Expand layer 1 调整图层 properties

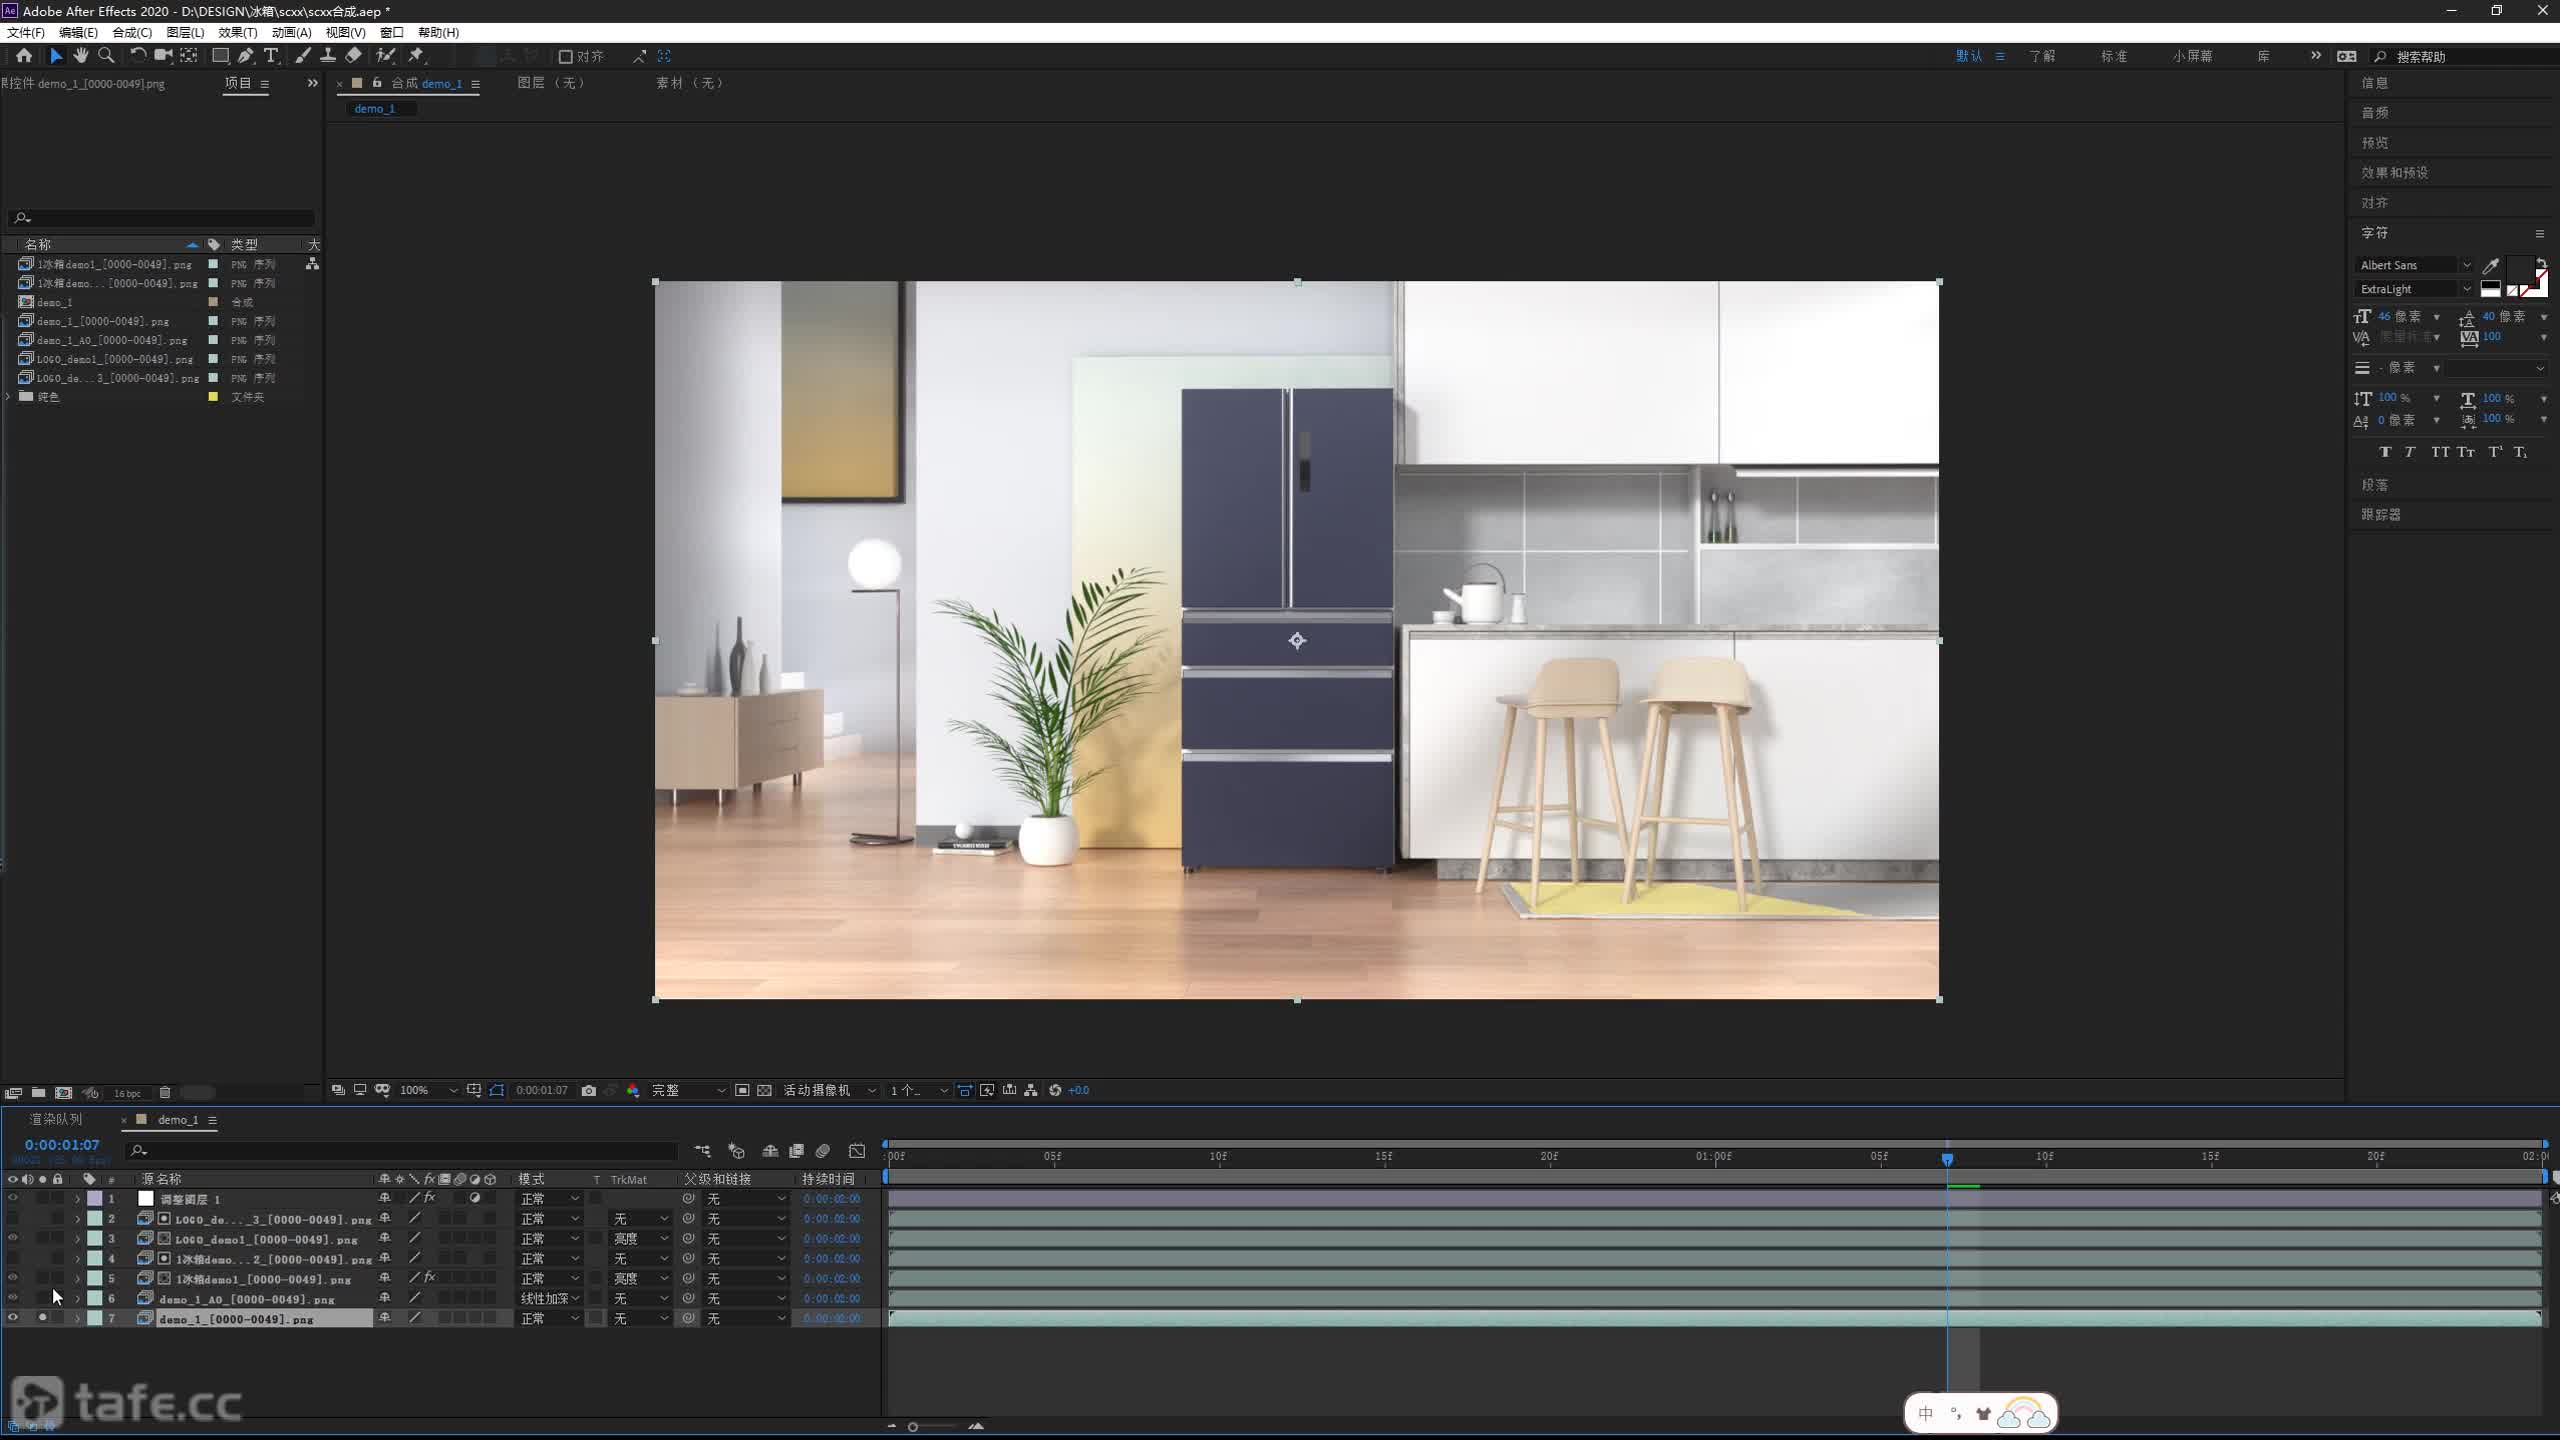(x=77, y=1199)
